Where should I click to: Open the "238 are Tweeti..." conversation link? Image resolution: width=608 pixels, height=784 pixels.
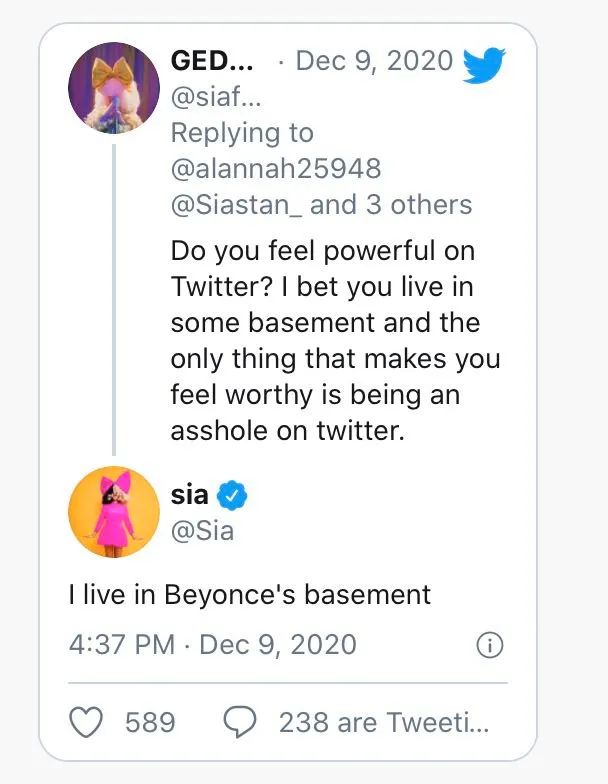click(x=384, y=722)
